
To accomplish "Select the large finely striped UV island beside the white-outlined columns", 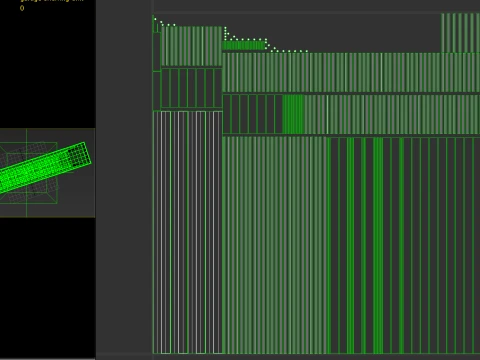I will tap(275, 245).
